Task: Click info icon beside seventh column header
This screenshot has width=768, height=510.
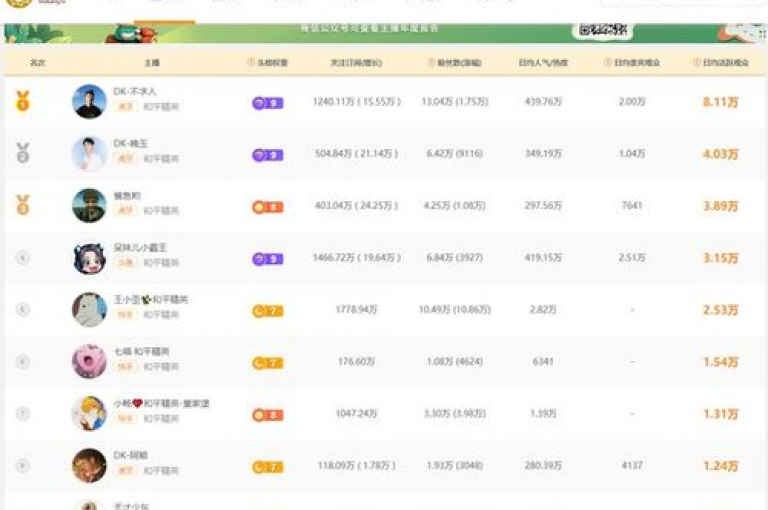Action: click(x=608, y=62)
